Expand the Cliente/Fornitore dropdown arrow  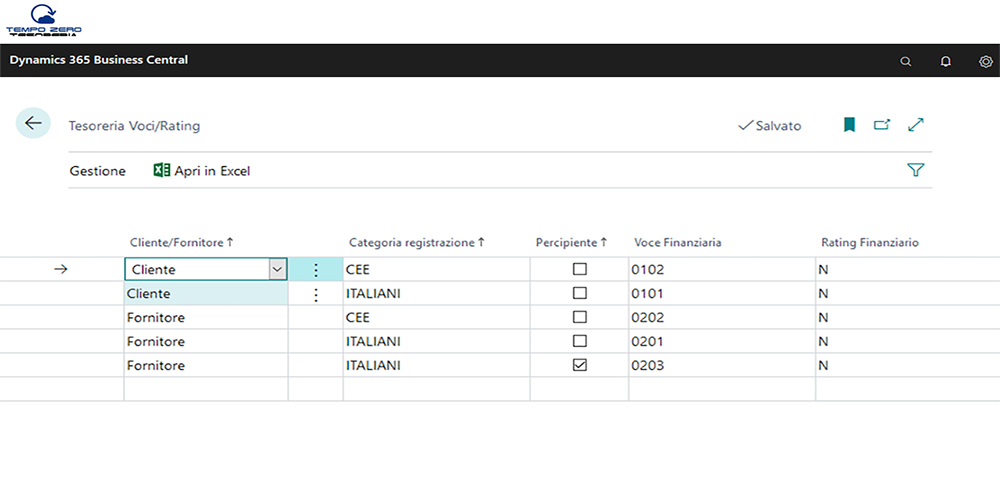click(x=276, y=270)
